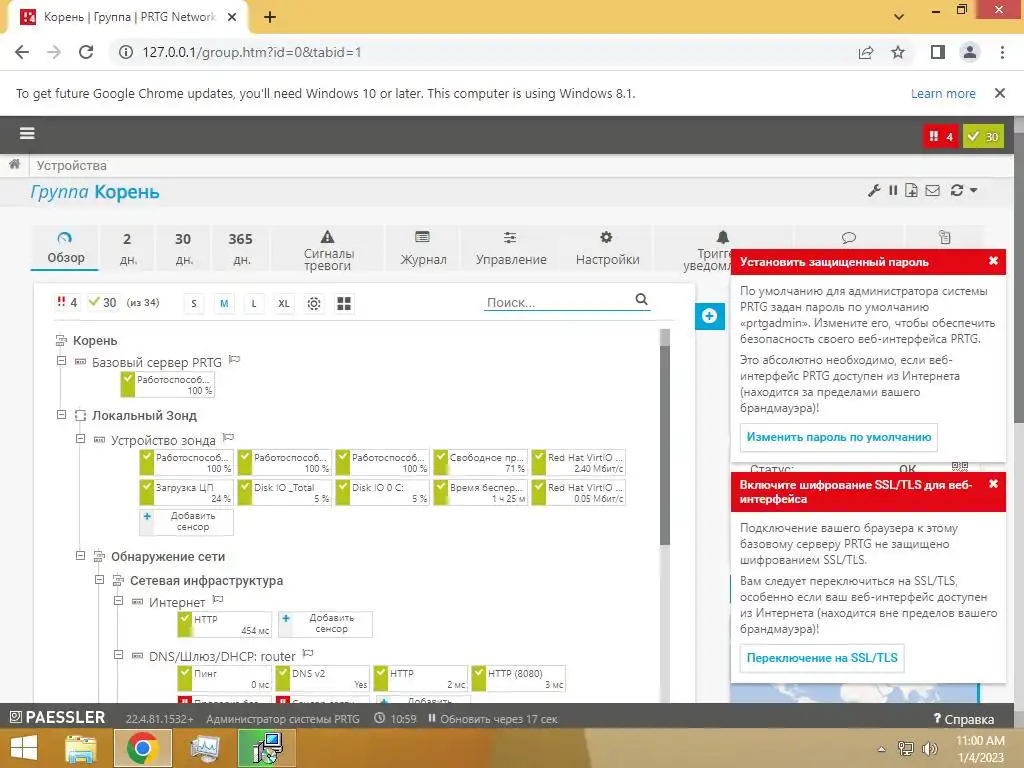The height and width of the screenshot is (768, 1024).
Task: Open the 365 дн. tab
Action: pyautogui.click(x=241, y=248)
